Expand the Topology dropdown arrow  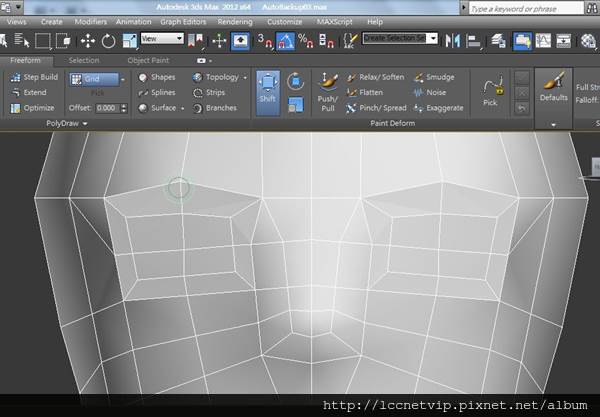pos(245,78)
